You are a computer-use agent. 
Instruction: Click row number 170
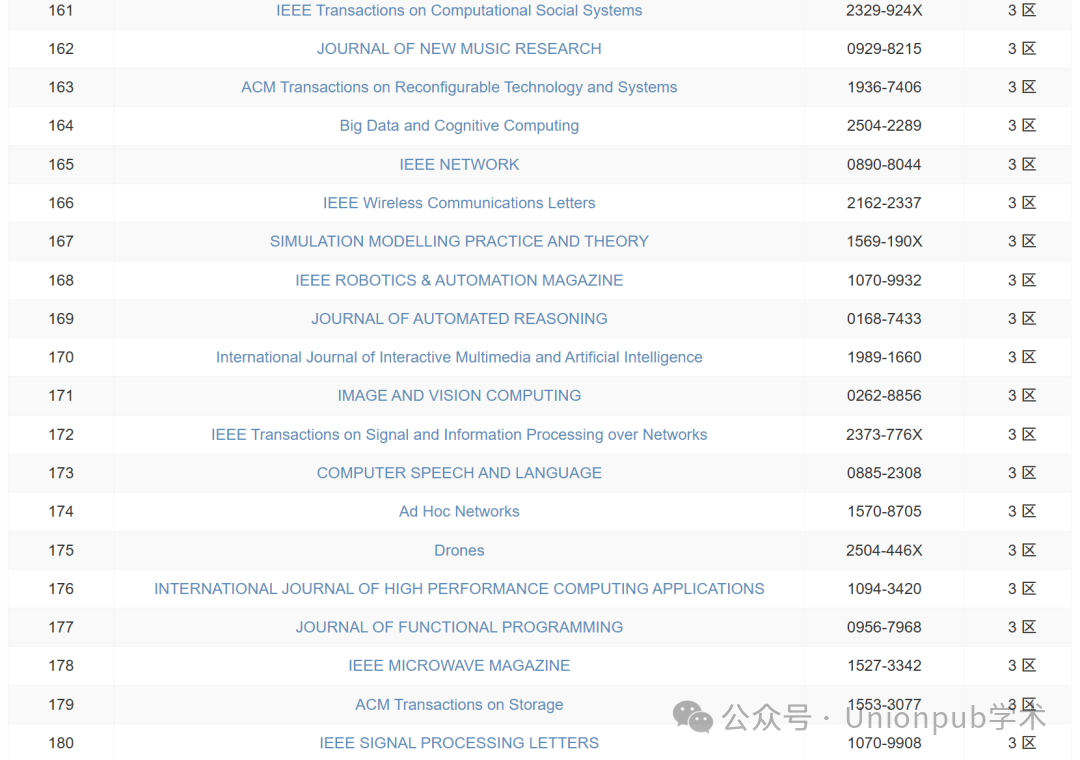pyautogui.click(x=61, y=358)
